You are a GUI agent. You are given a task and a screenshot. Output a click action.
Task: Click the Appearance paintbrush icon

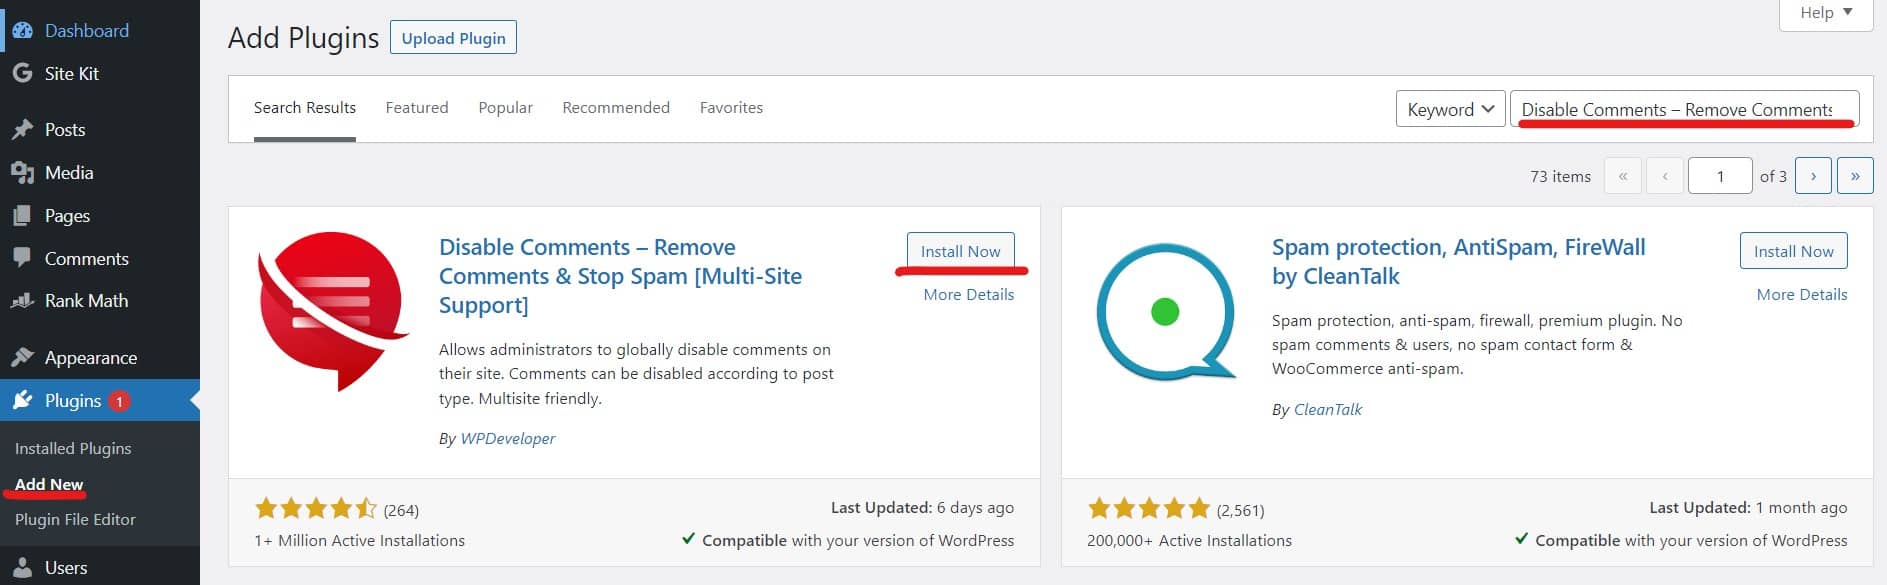tap(22, 358)
